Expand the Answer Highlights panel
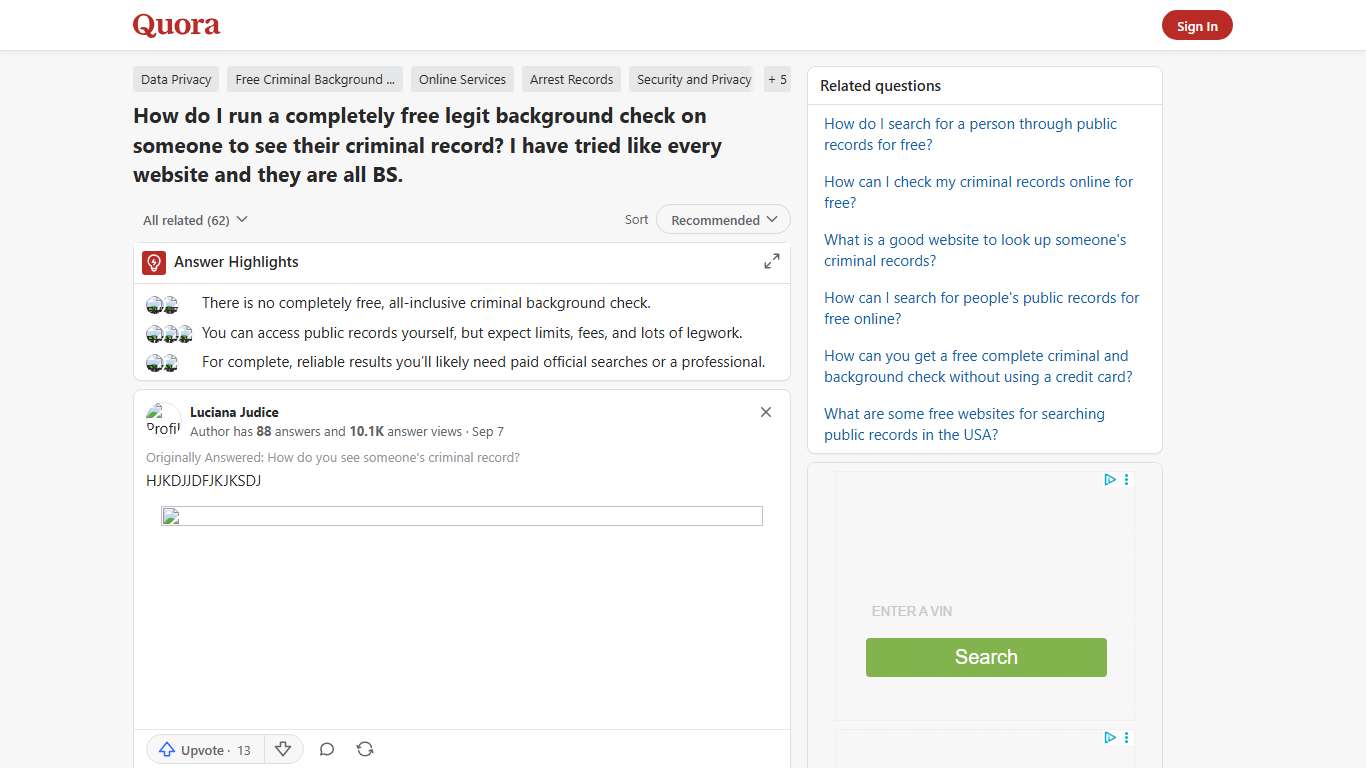This screenshot has width=1366, height=768. point(771,260)
